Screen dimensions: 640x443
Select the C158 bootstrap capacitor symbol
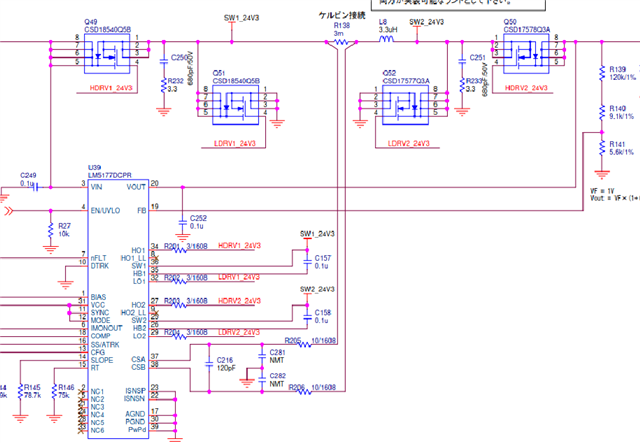click(x=307, y=316)
